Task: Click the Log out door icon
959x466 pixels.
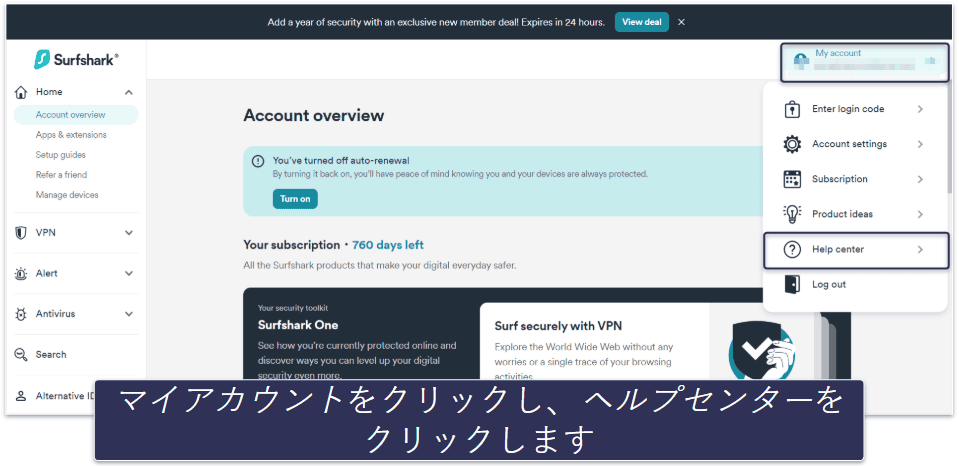Action: click(792, 284)
